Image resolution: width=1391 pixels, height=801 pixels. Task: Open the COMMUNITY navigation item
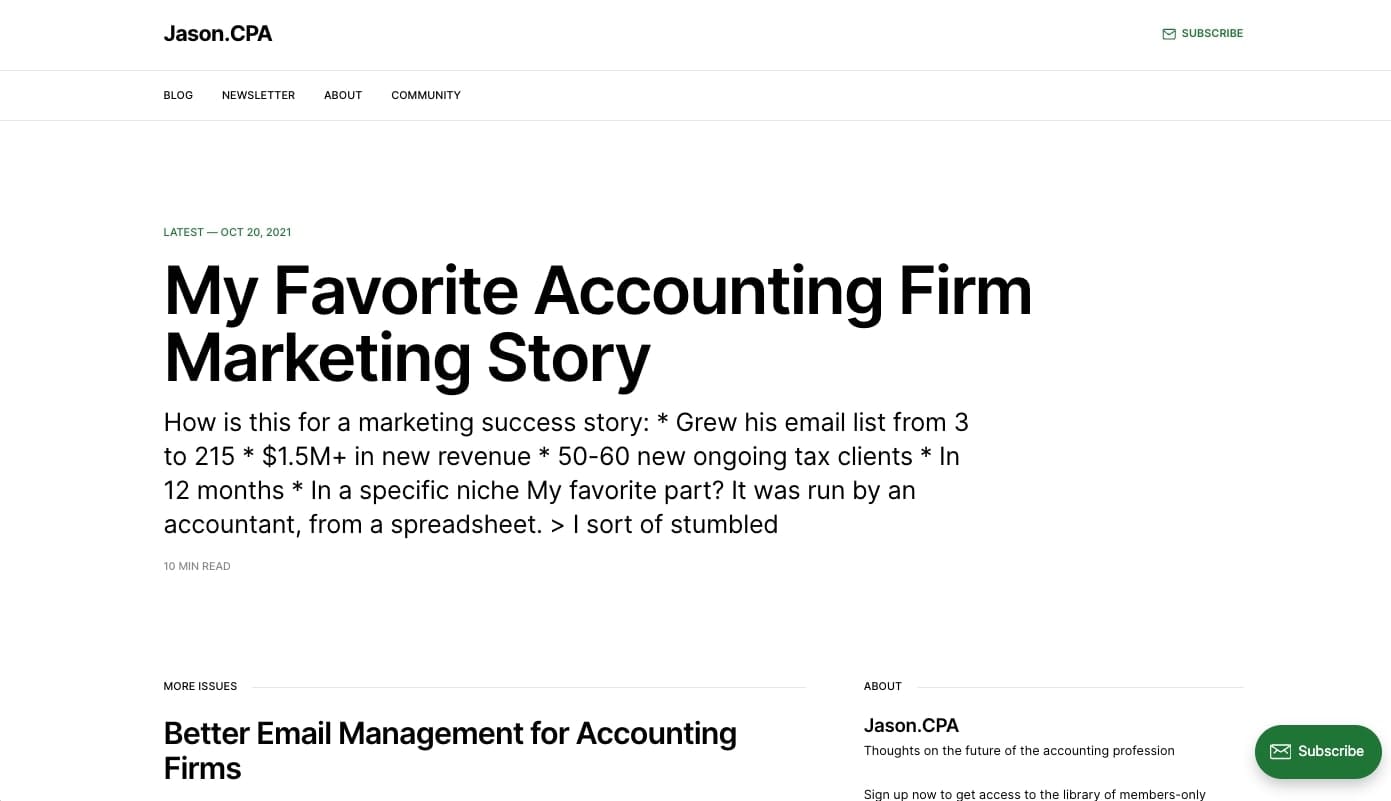(x=426, y=95)
